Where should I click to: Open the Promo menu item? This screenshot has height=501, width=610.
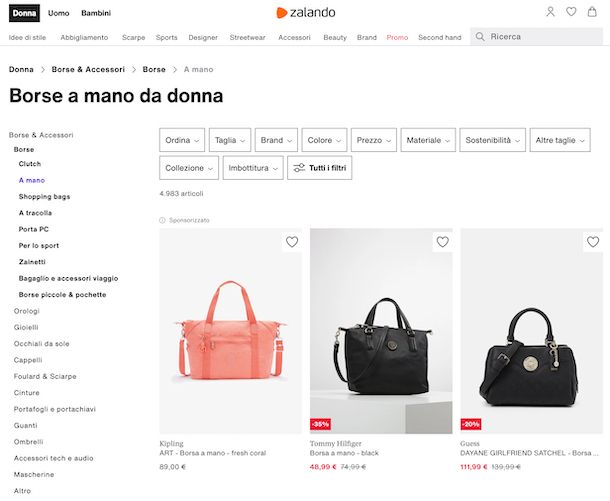click(x=397, y=37)
